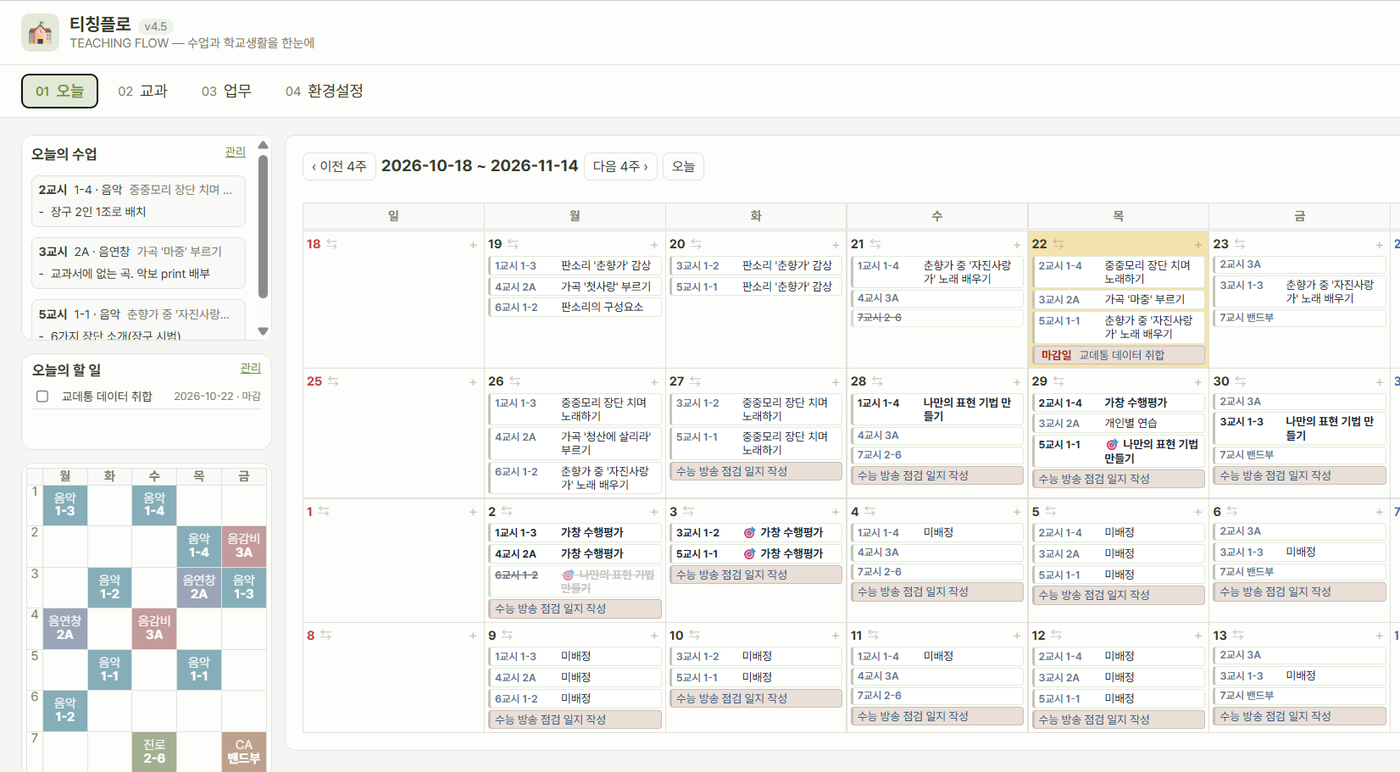Screen dimensions: 1400x772
Task: Add an entry with plus on date 21
Action: click(1017, 245)
